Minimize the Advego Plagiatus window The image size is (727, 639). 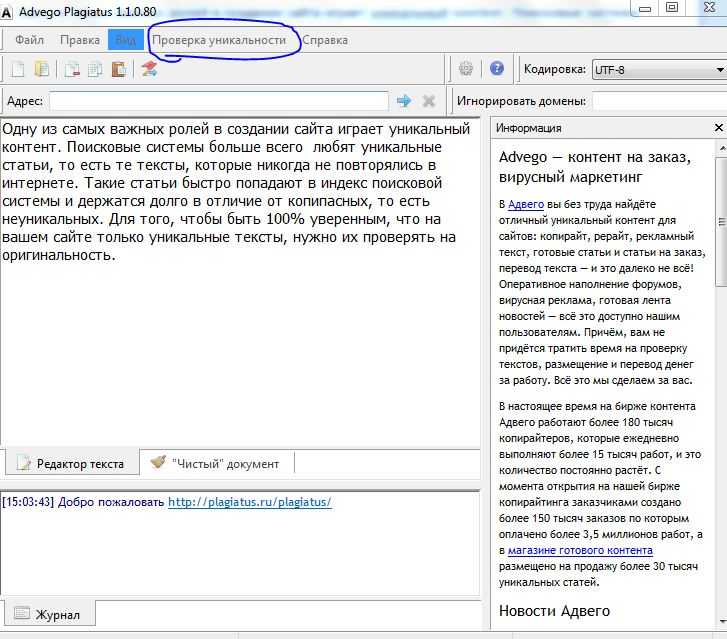click(x=645, y=8)
